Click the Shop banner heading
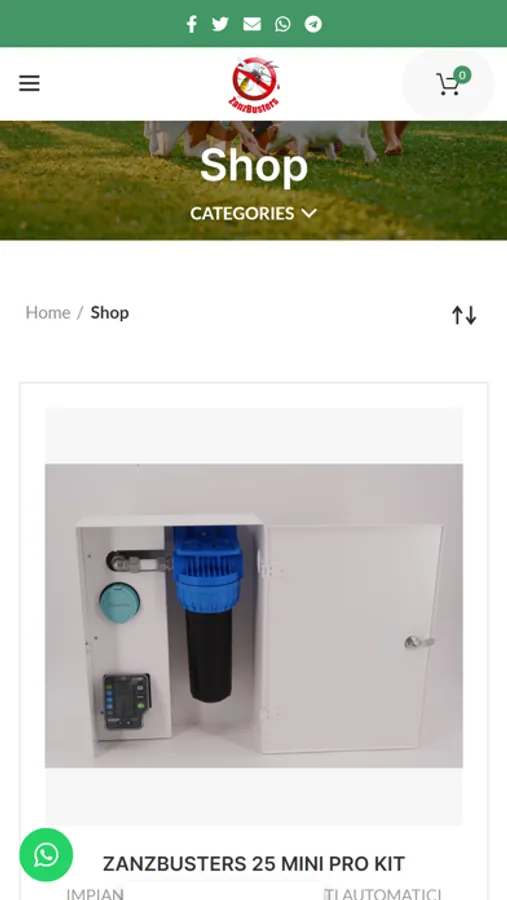This screenshot has width=507, height=900. (x=254, y=165)
